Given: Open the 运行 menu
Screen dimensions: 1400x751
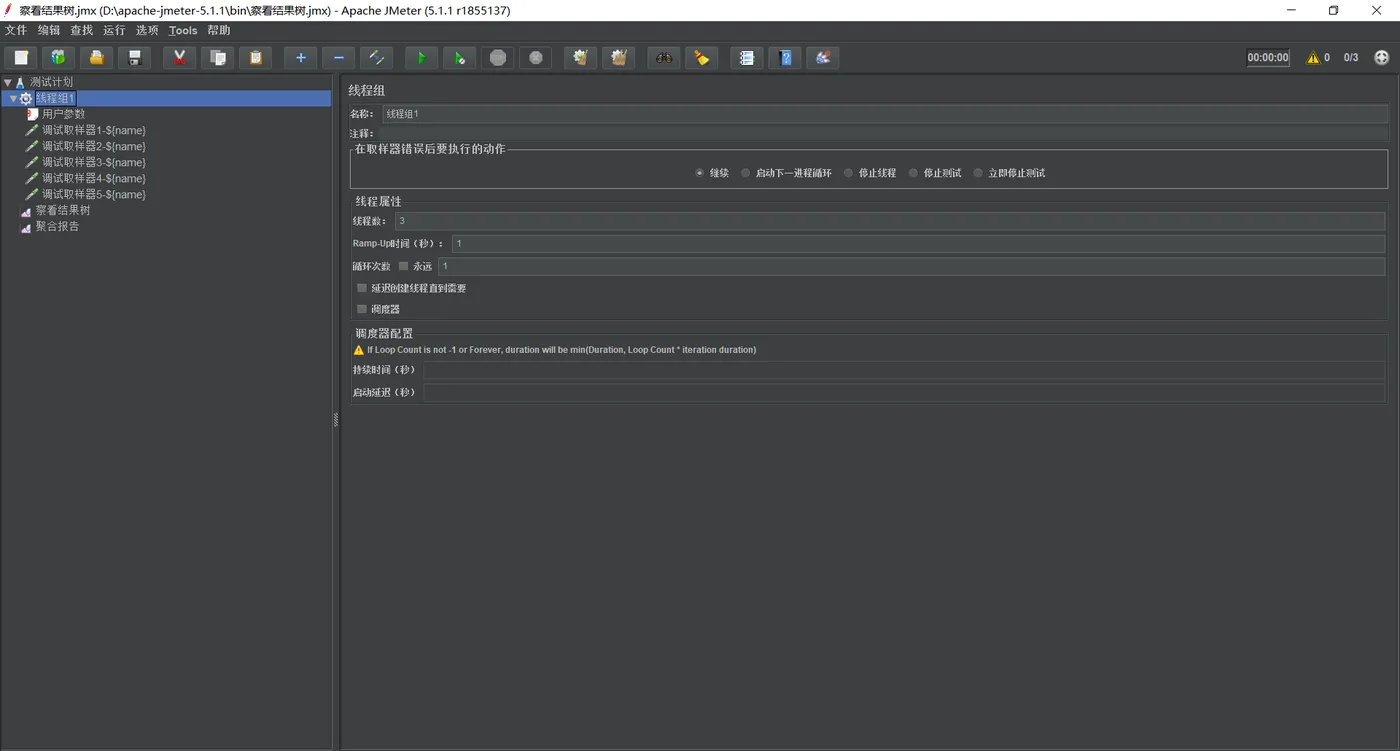Looking at the screenshot, I should pos(115,30).
